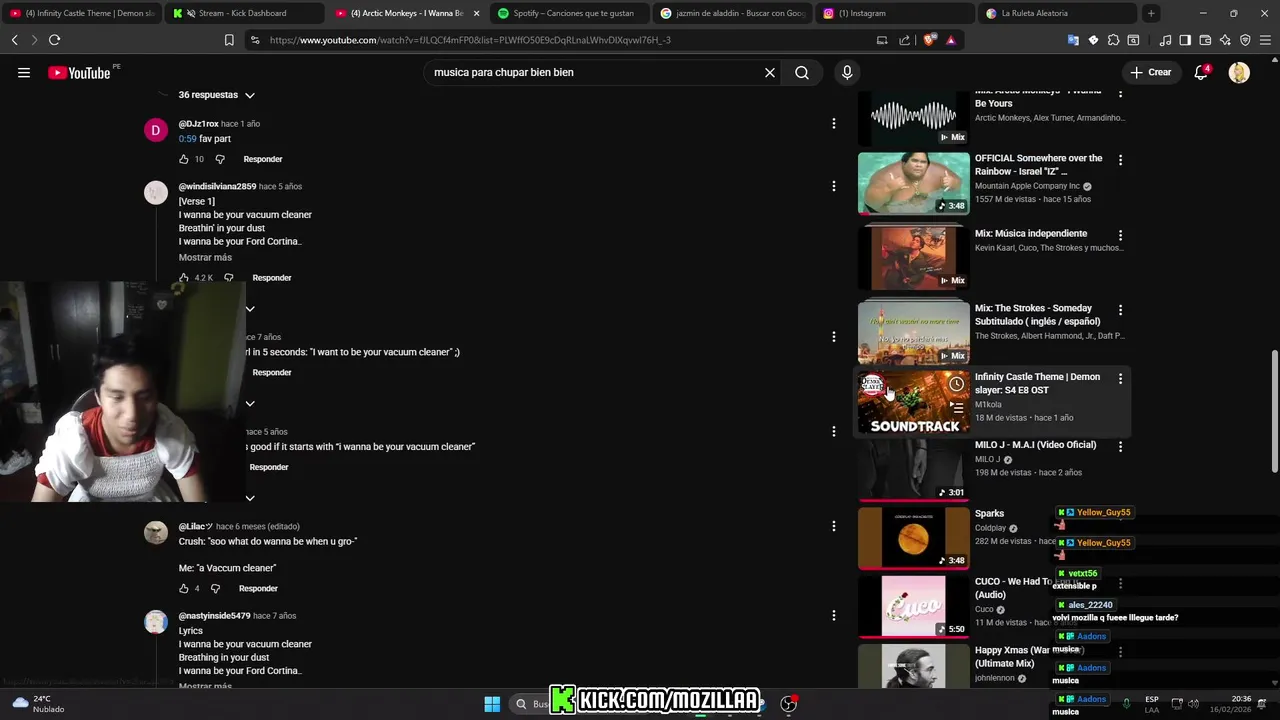
Task: Open the YouTube hamburger guide menu
Action: point(24,72)
